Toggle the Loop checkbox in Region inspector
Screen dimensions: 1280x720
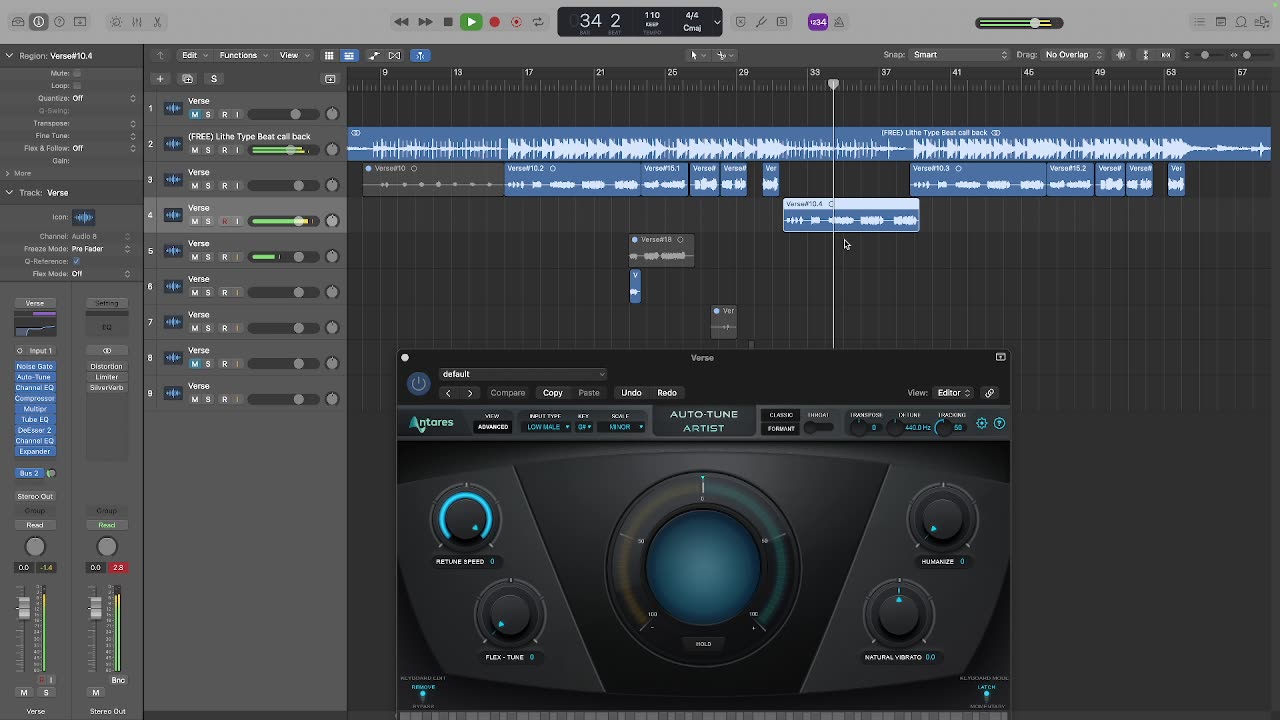pyautogui.click(x=77, y=86)
